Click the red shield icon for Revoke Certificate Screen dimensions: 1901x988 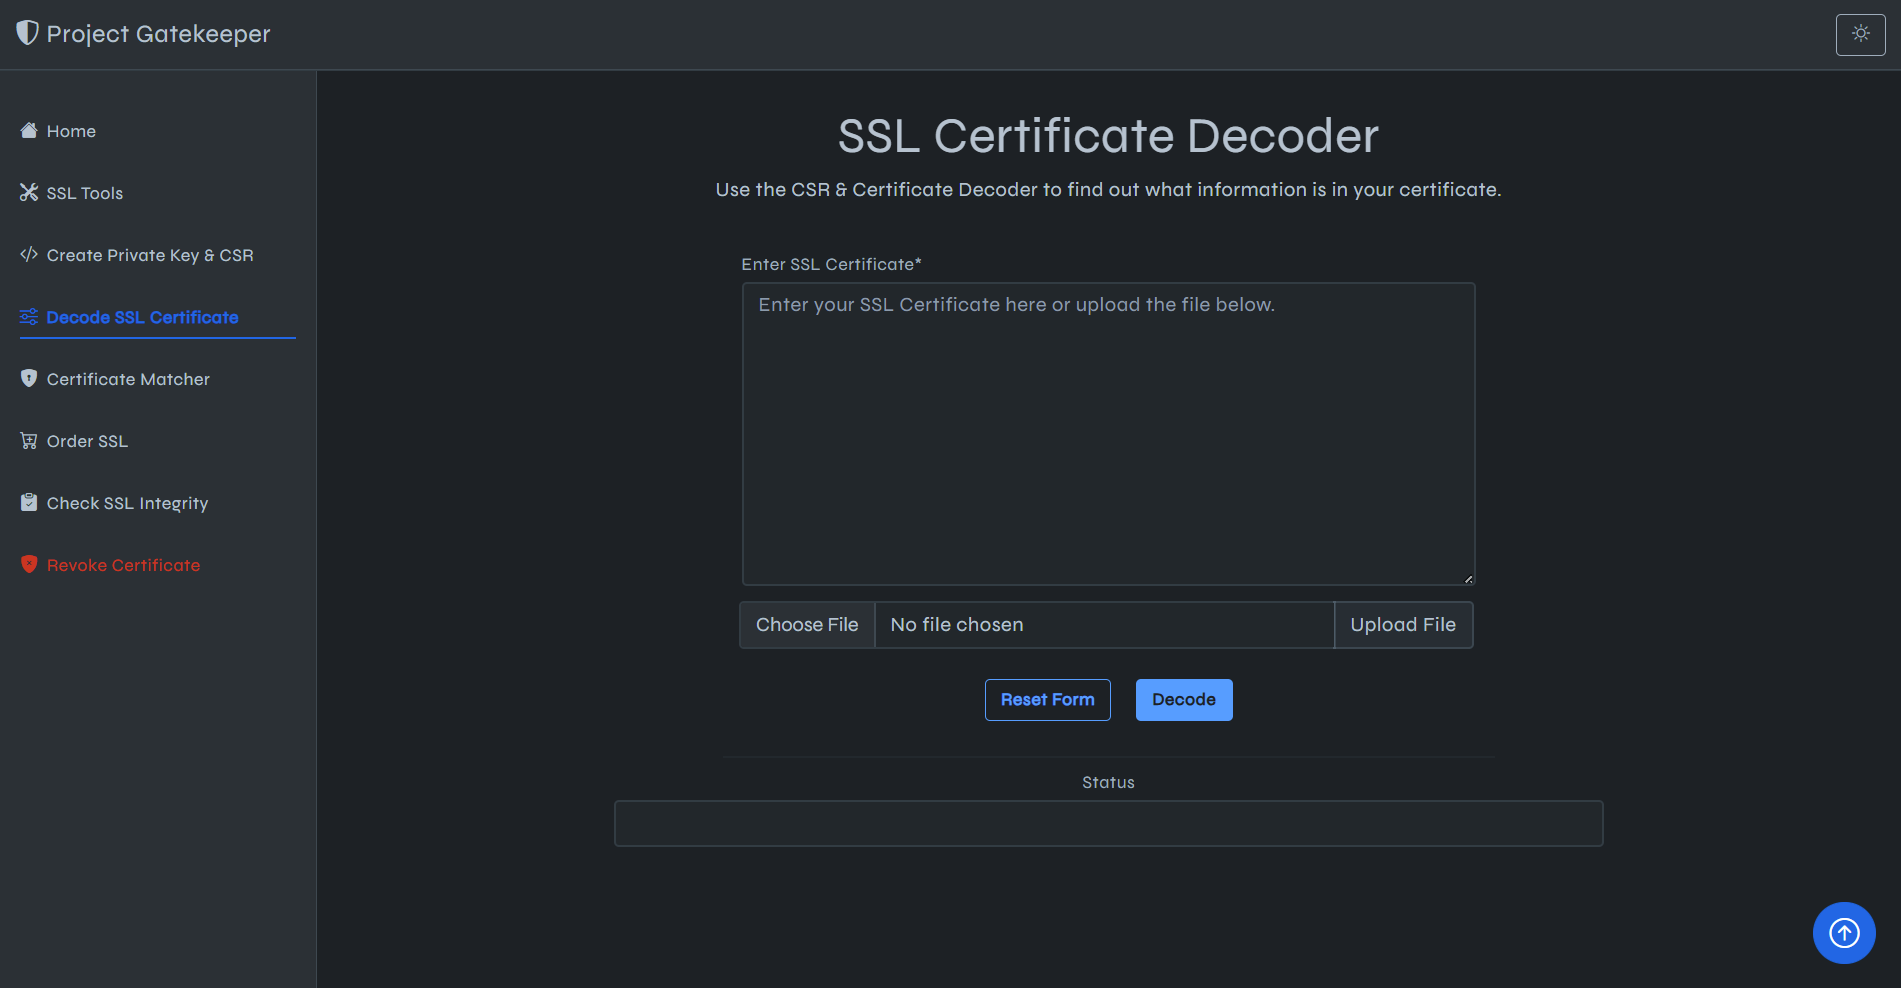pyautogui.click(x=29, y=564)
